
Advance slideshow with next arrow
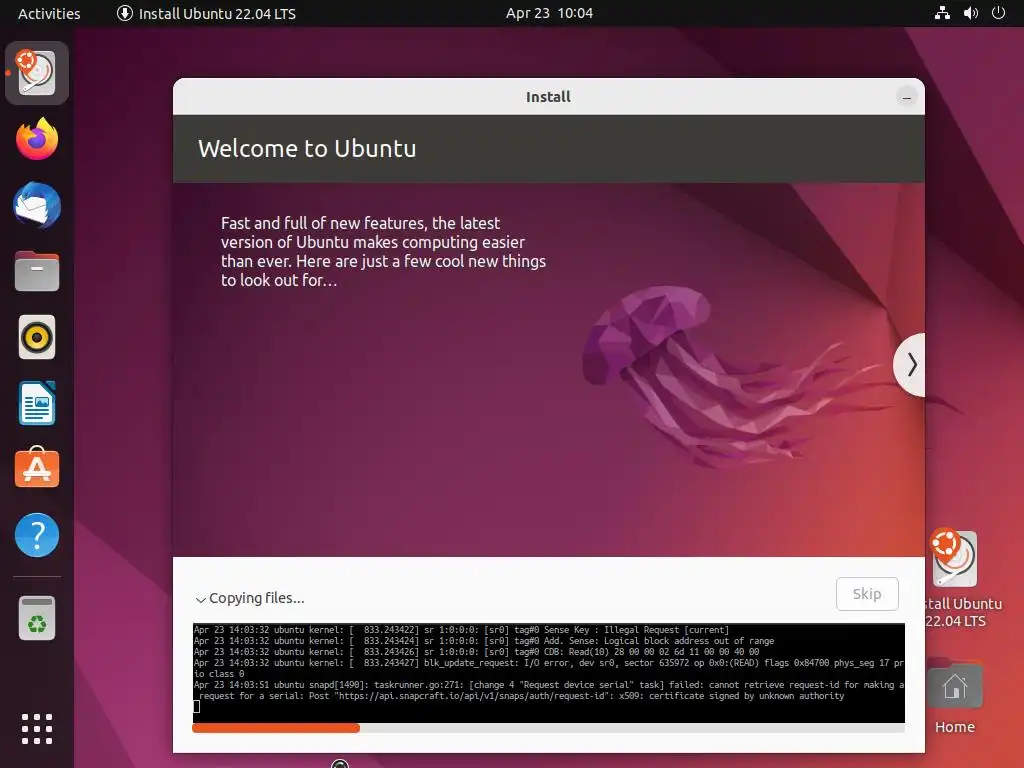point(910,364)
